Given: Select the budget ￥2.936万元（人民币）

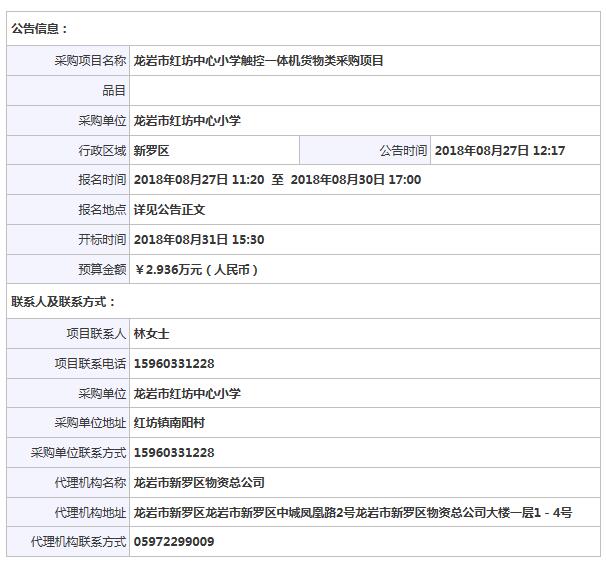Looking at the screenshot, I should click(196, 269).
